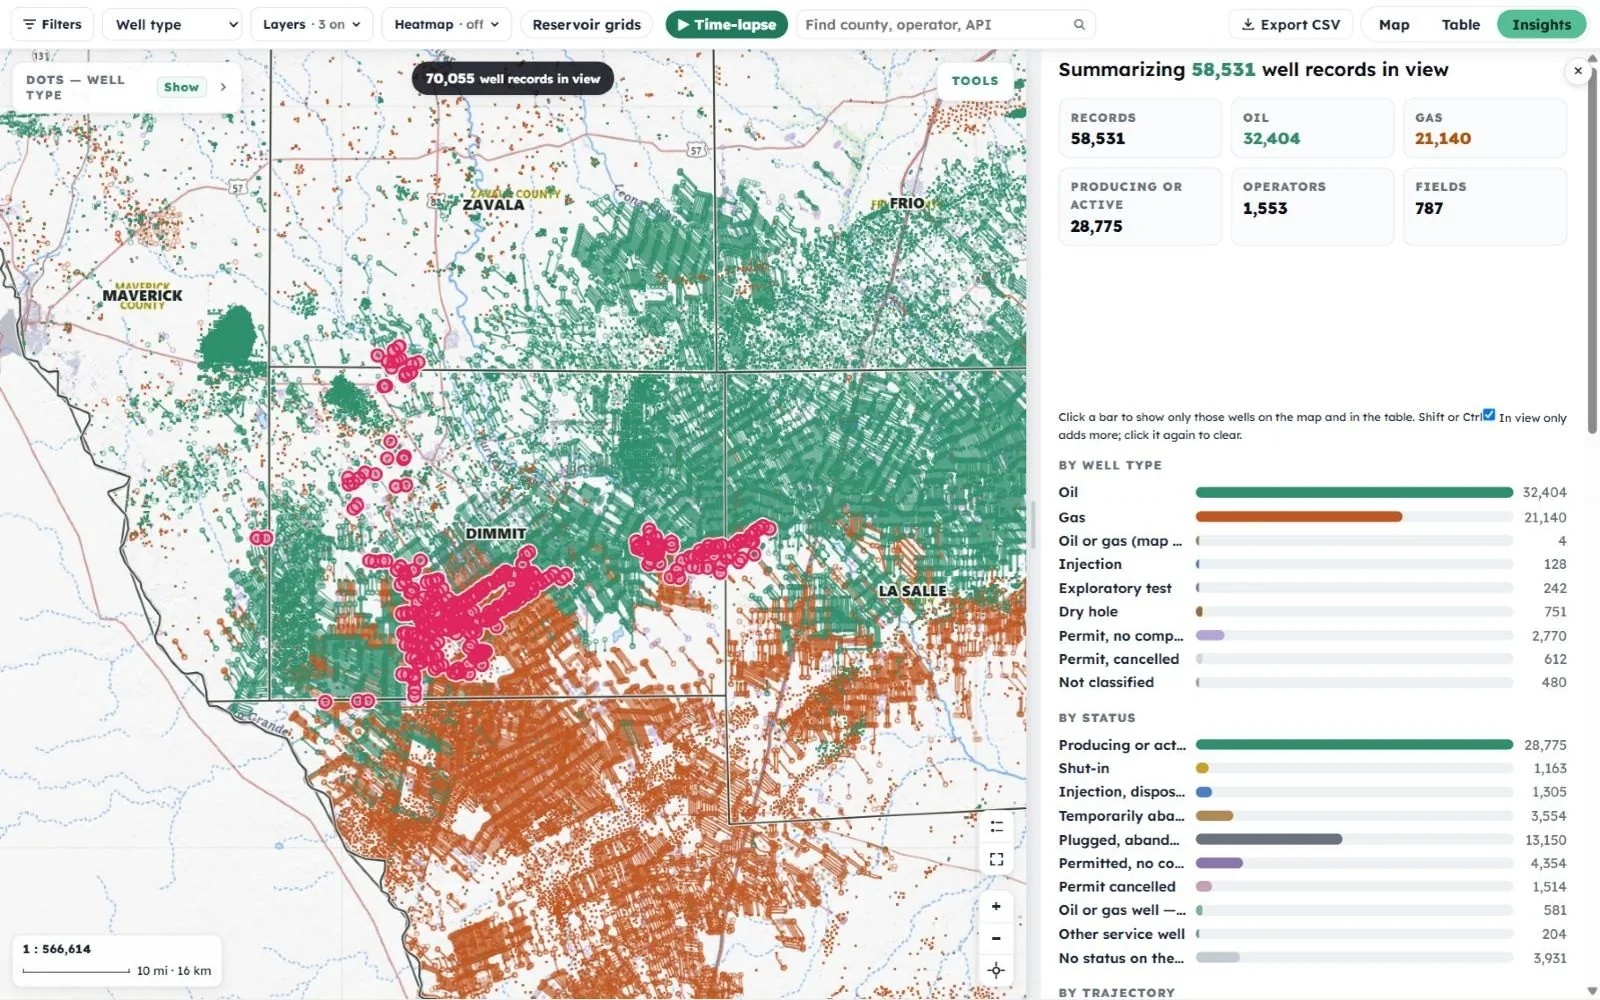The height and width of the screenshot is (1000, 1600).
Task: Show well type dots legend
Action: [x=181, y=87]
